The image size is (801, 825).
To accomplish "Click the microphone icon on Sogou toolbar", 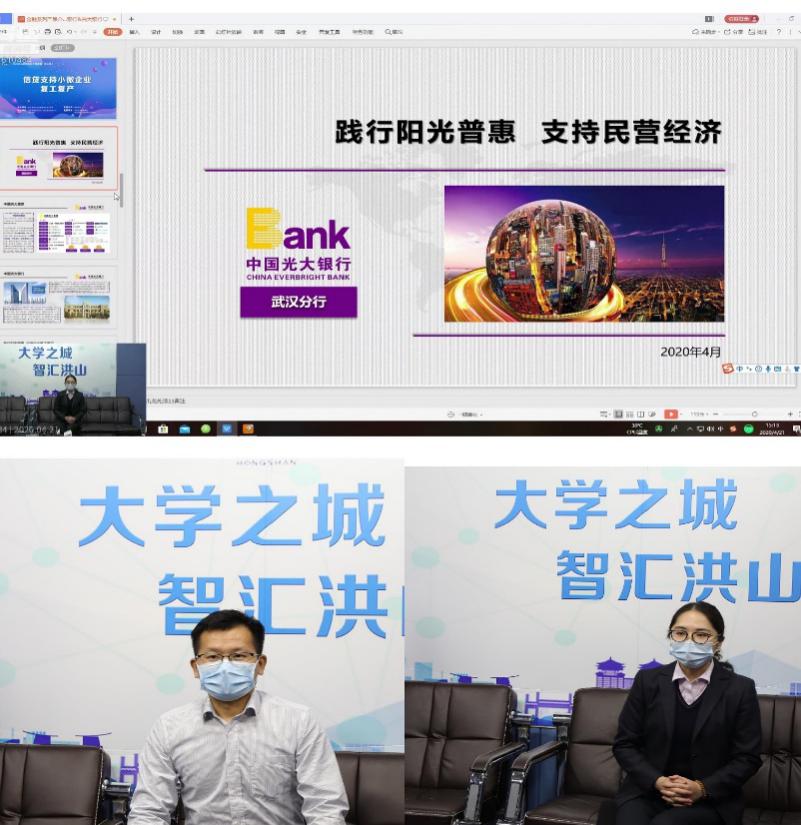I will tap(767, 368).
